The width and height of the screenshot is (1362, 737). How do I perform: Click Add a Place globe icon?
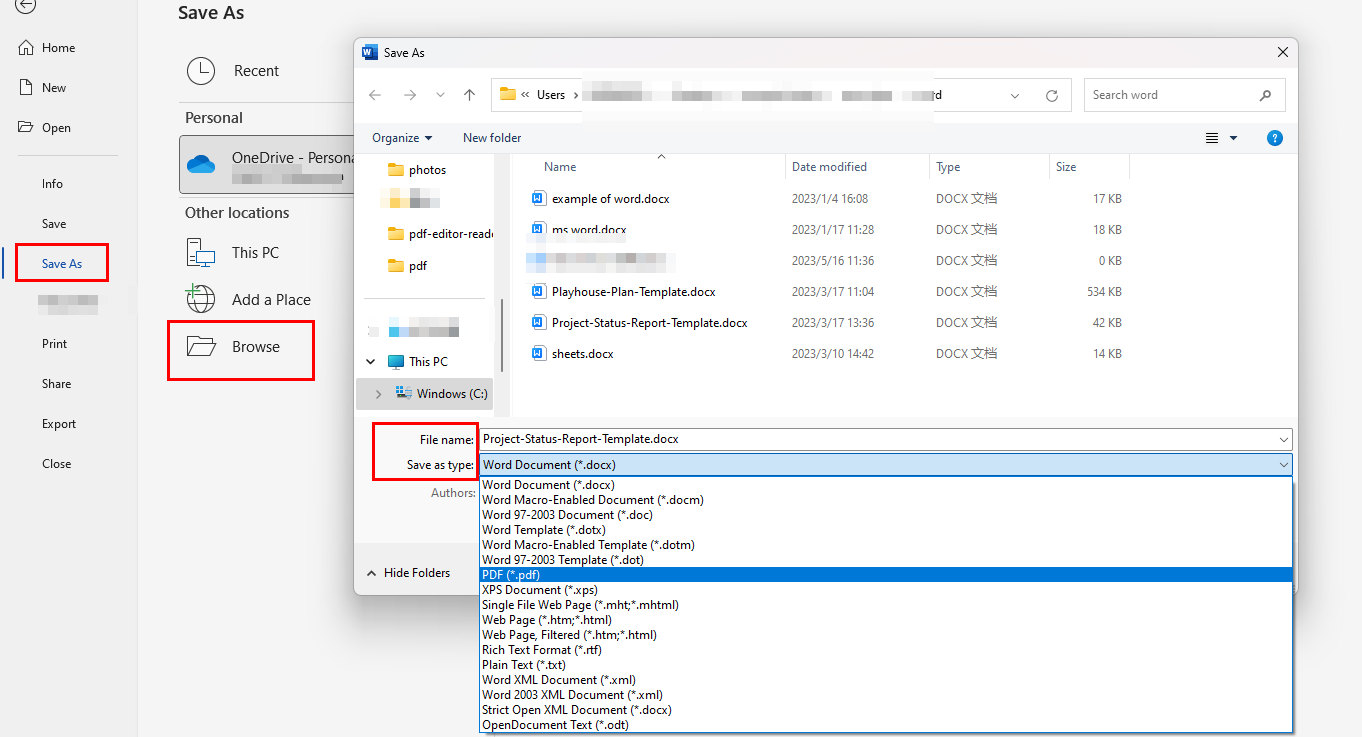tap(201, 299)
